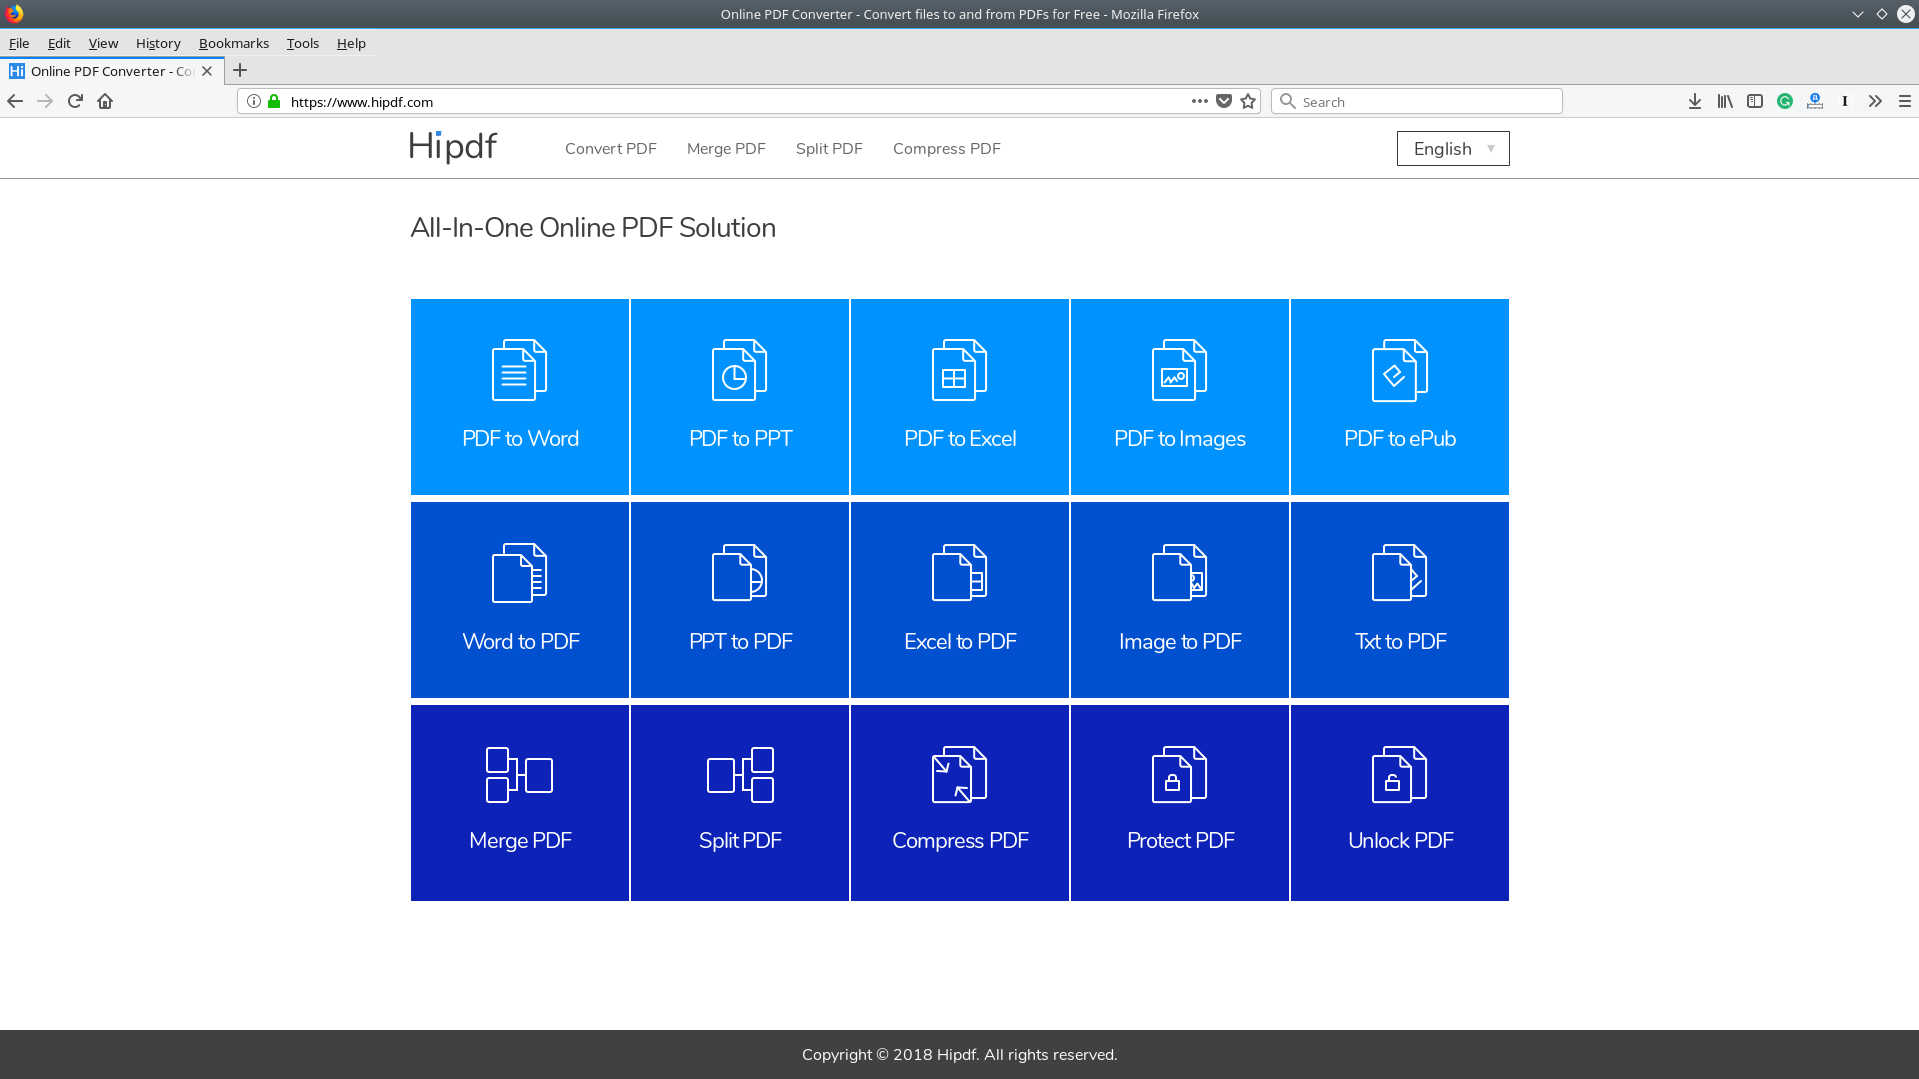
Task: Open the Txt to PDF converter tile
Action: 1400,600
